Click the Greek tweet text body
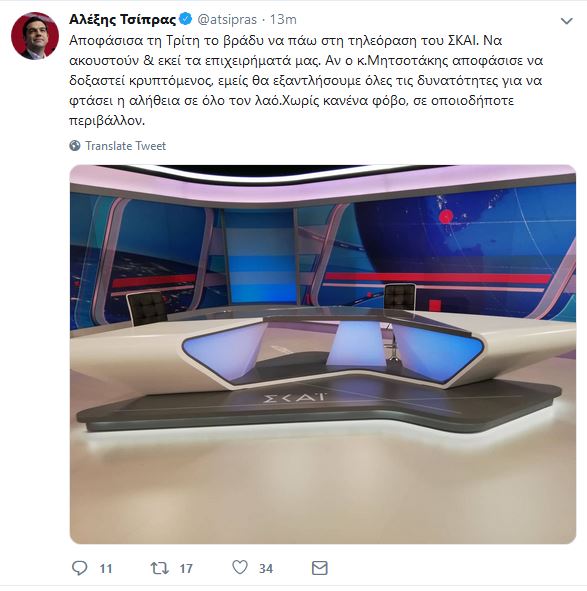The image size is (587, 591). click(306, 81)
